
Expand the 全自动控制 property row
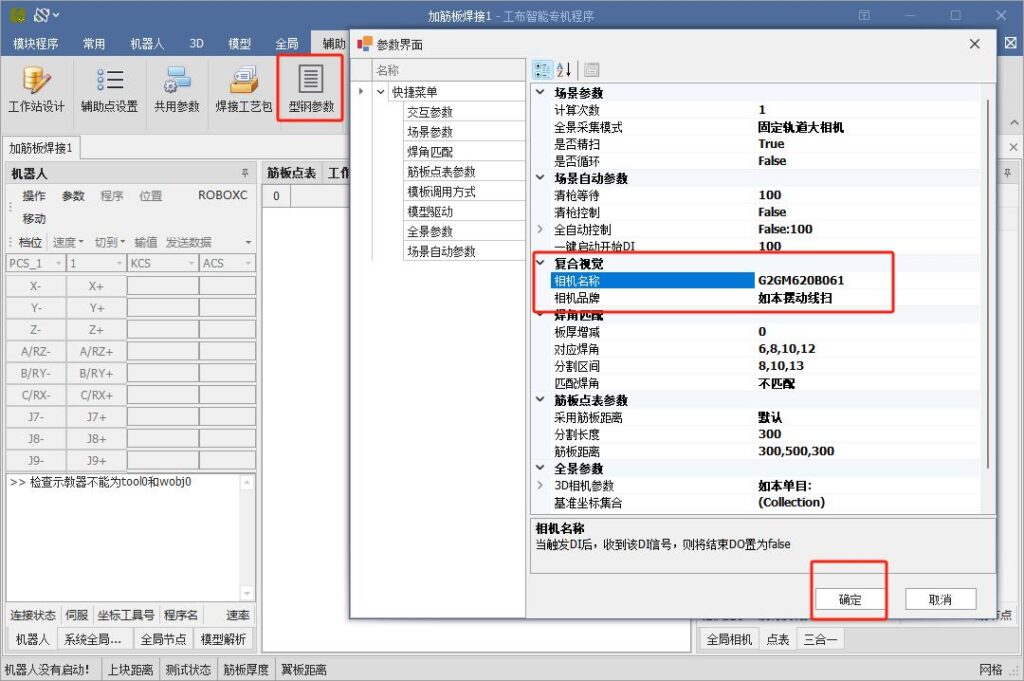[541, 229]
